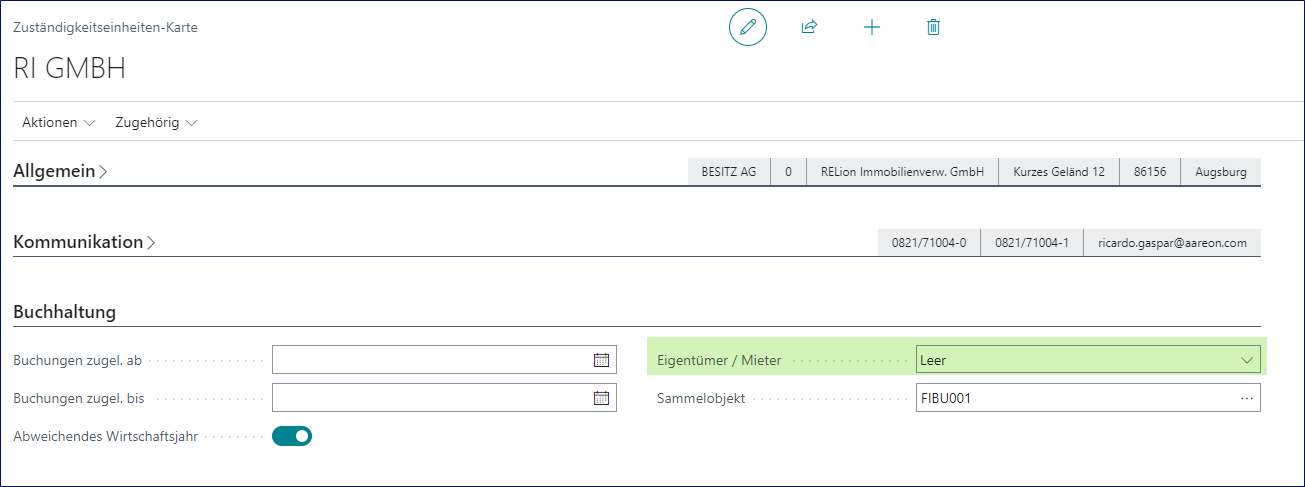Expand the Allgemein section
The image size is (1305, 487).
[60, 172]
